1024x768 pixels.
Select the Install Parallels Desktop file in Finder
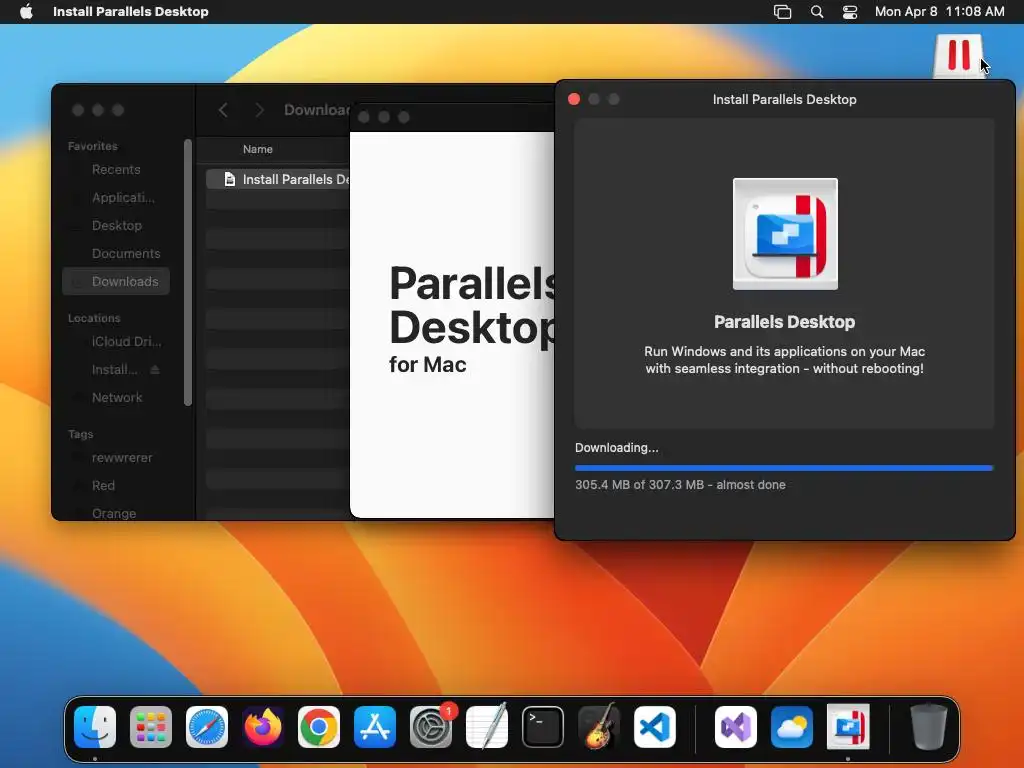(278, 180)
